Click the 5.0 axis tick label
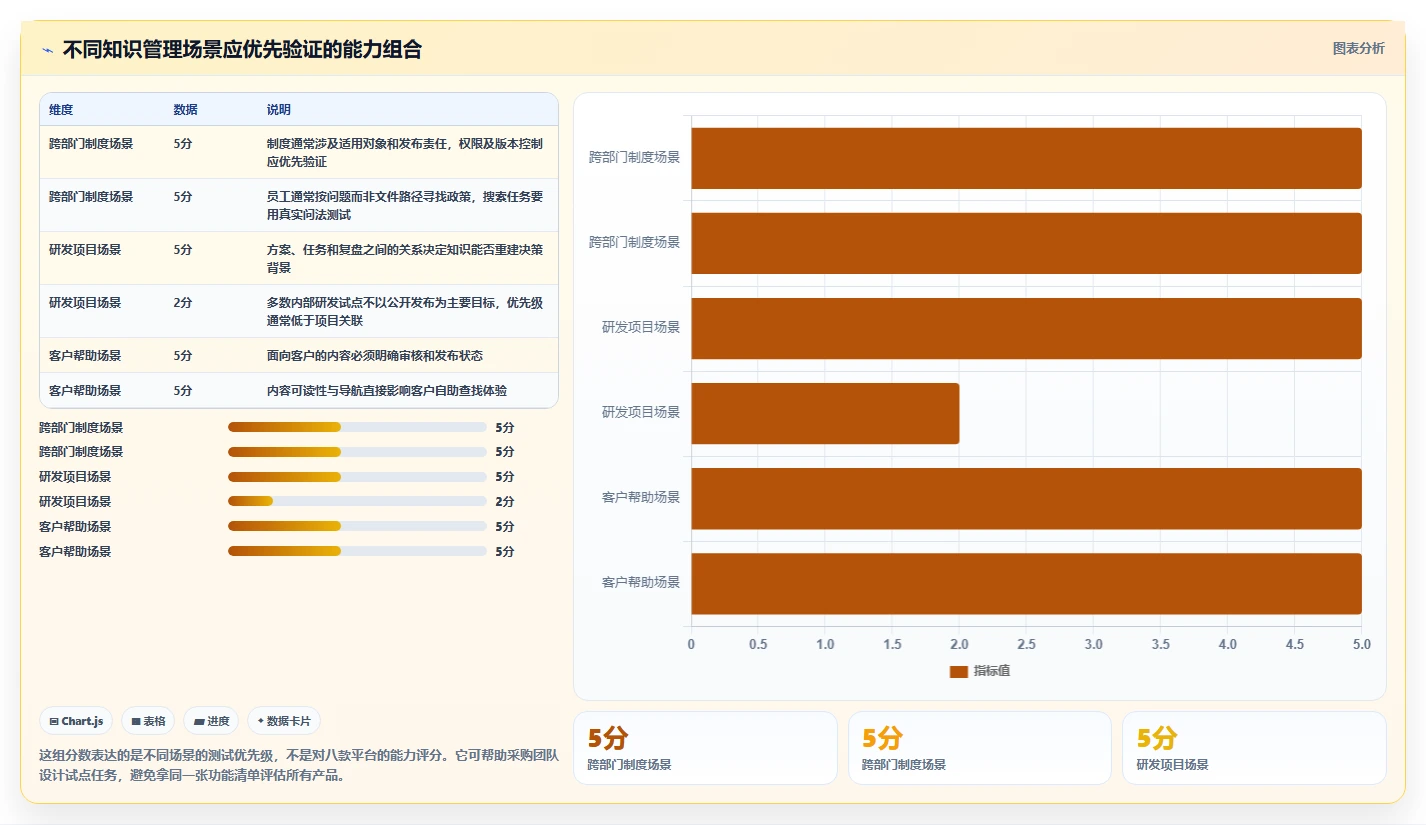 (x=1361, y=644)
